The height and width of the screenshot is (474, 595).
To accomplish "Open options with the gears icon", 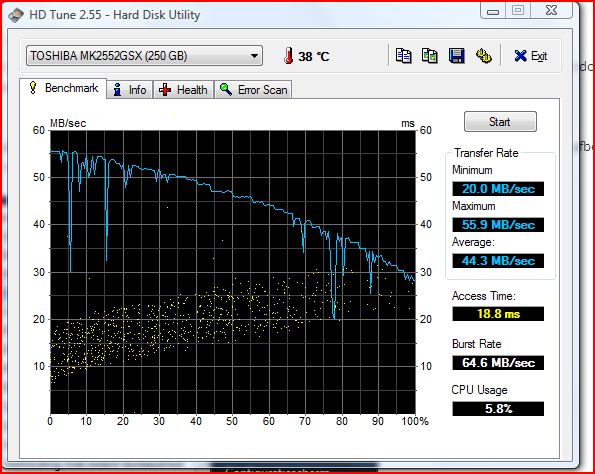I will [x=483, y=56].
